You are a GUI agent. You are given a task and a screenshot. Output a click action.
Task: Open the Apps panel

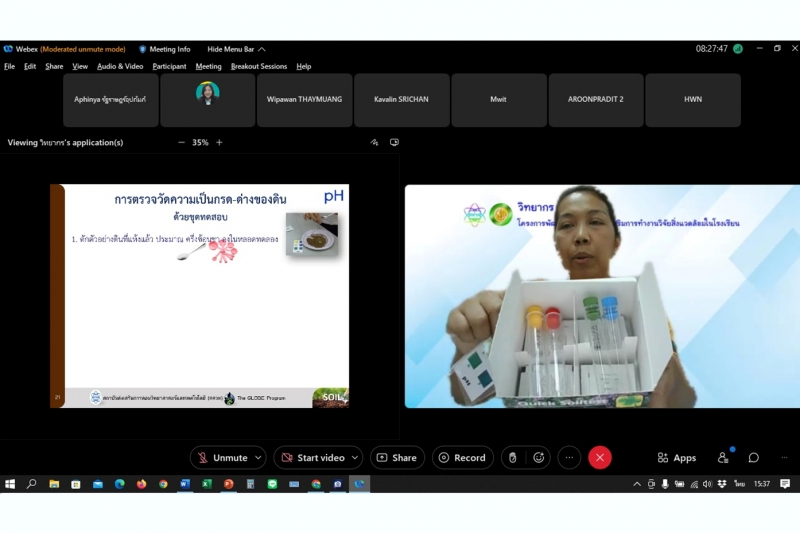click(677, 458)
